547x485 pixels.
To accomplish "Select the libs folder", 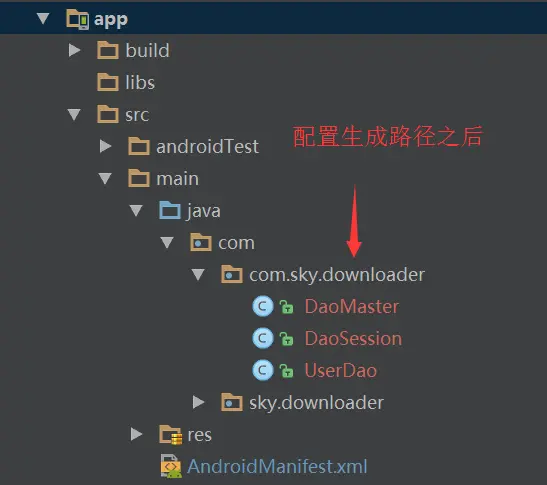I will tap(140, 82).
